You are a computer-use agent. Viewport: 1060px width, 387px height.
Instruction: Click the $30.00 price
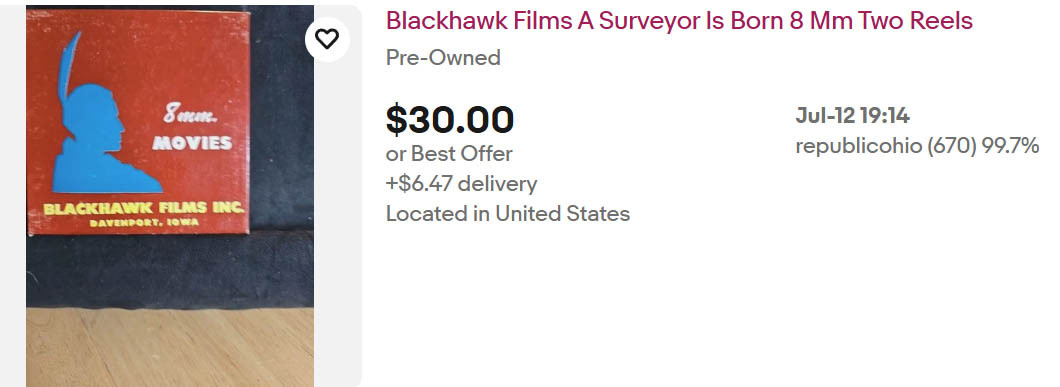tap(450, 119)
